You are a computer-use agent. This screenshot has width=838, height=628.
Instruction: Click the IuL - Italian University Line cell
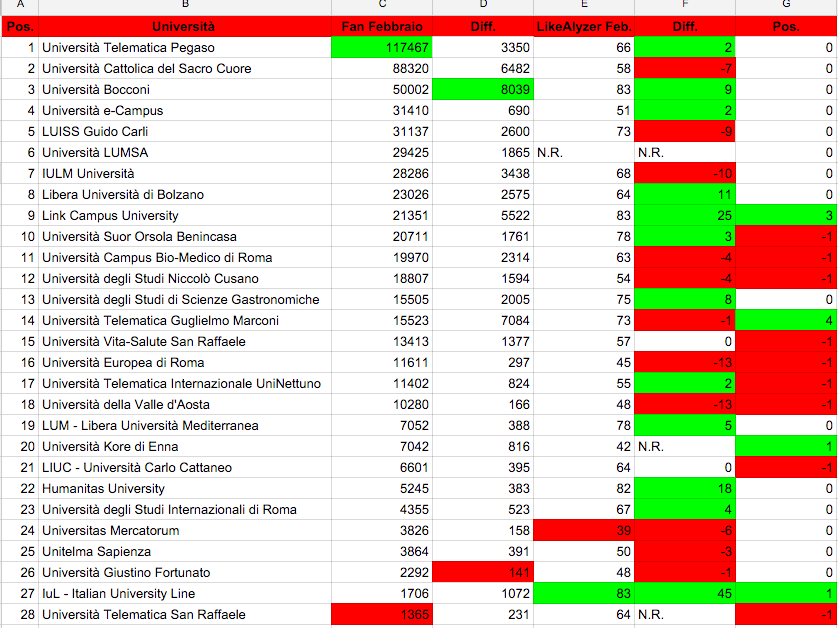(x=185, y=593)
